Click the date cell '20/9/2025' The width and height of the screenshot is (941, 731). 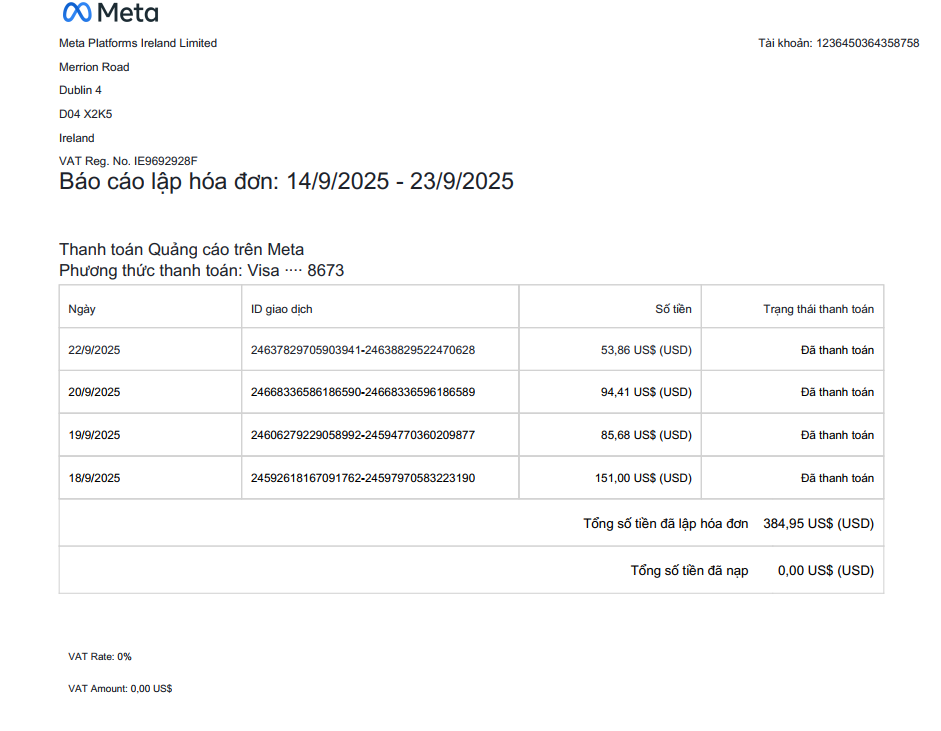pos(94,392)
